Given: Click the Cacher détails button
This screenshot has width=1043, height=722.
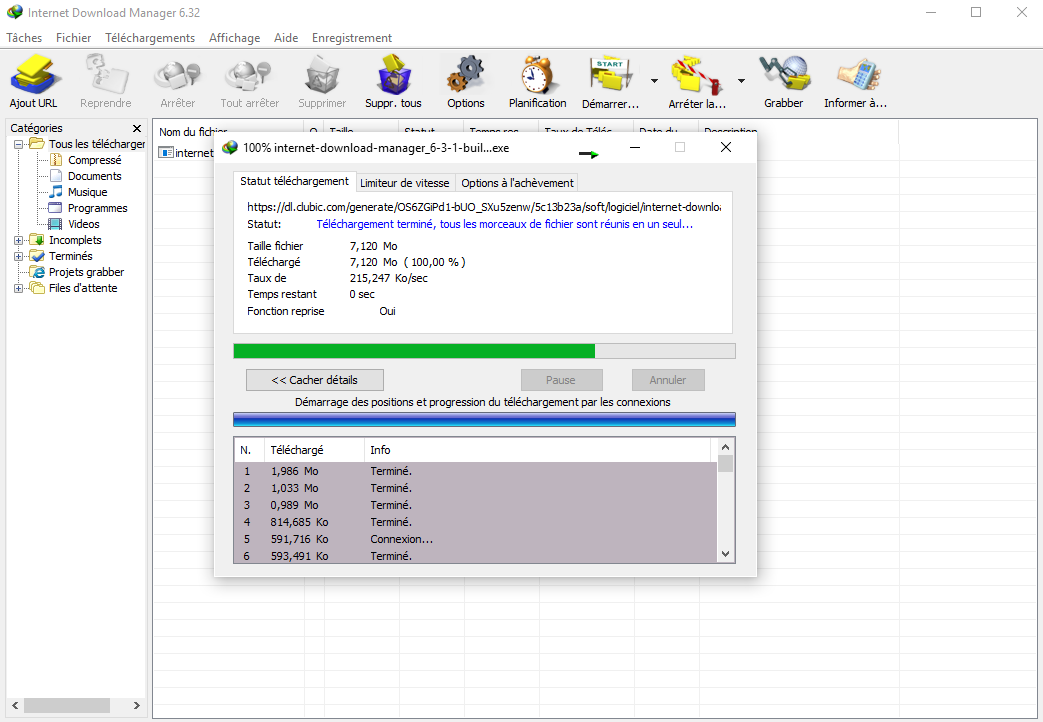Looking at the screenshot, I should coord(315,380).
